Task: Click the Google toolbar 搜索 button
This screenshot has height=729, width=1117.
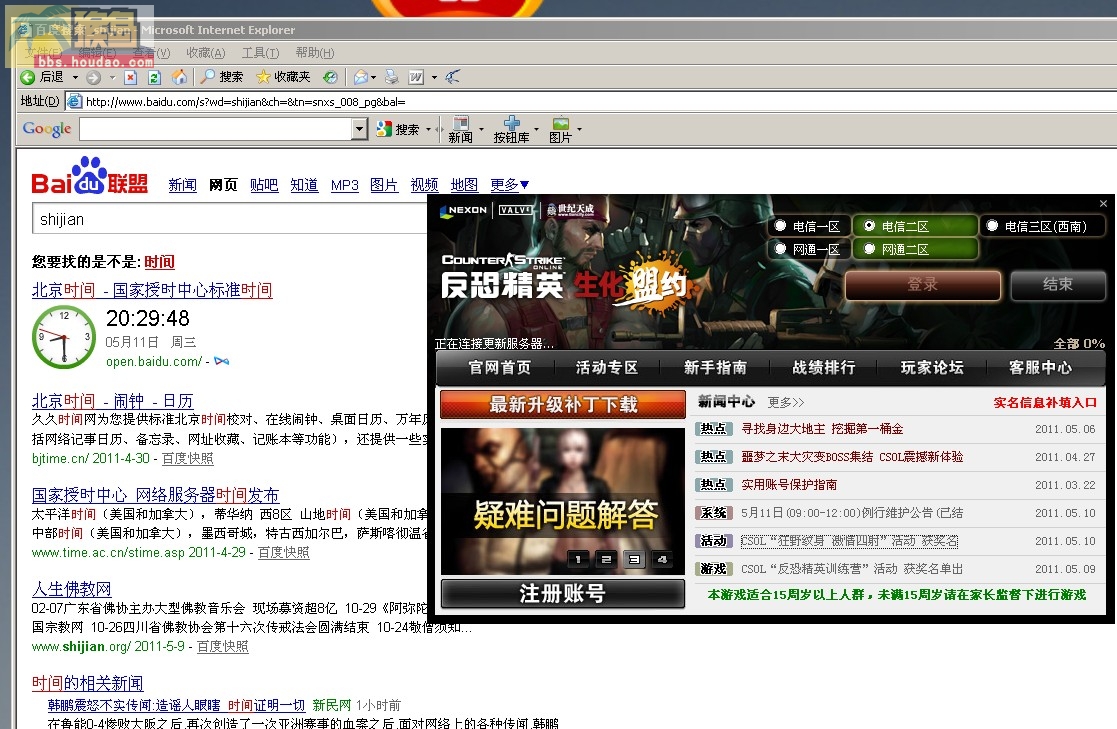Action: point(398,129)
